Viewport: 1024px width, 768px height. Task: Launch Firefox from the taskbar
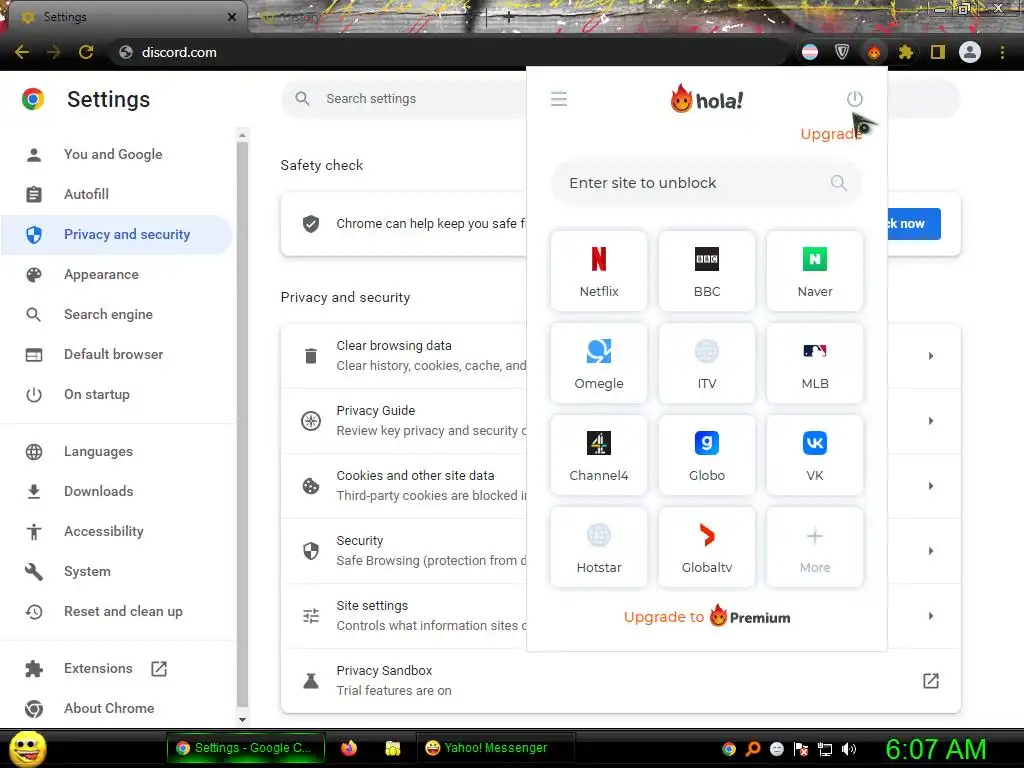click(349, 748)
